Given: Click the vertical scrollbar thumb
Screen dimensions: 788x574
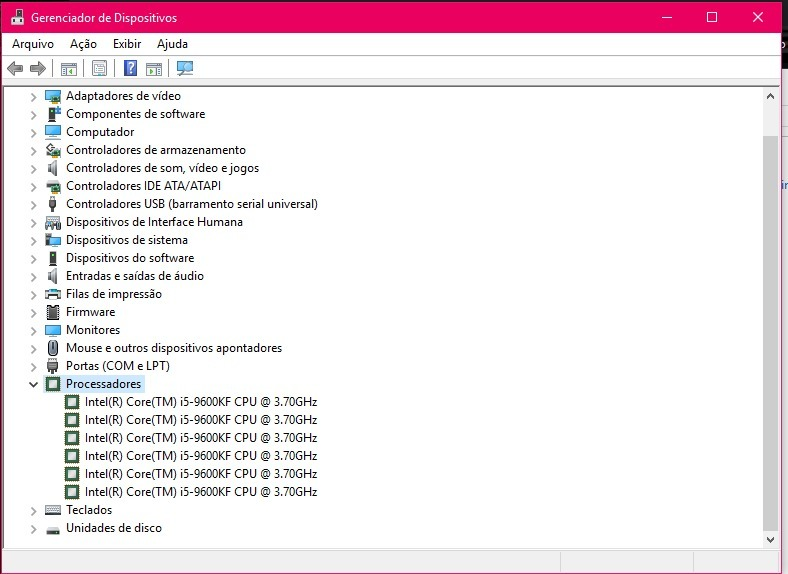Looking at the screenshot, I should [770, 333].
